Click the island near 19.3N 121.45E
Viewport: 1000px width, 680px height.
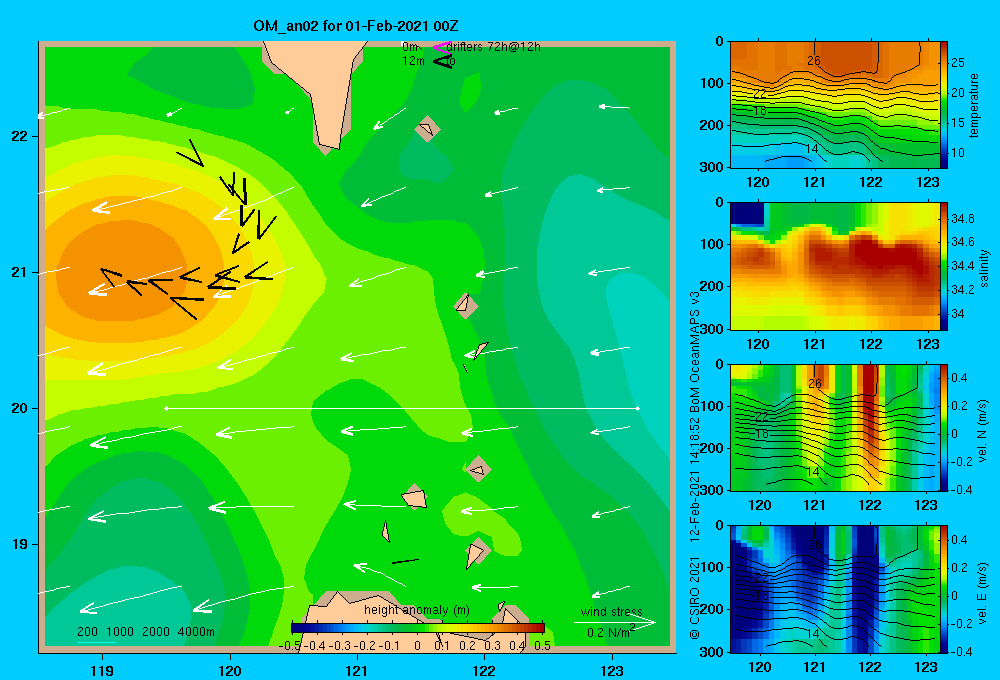(x=415, y=497)
